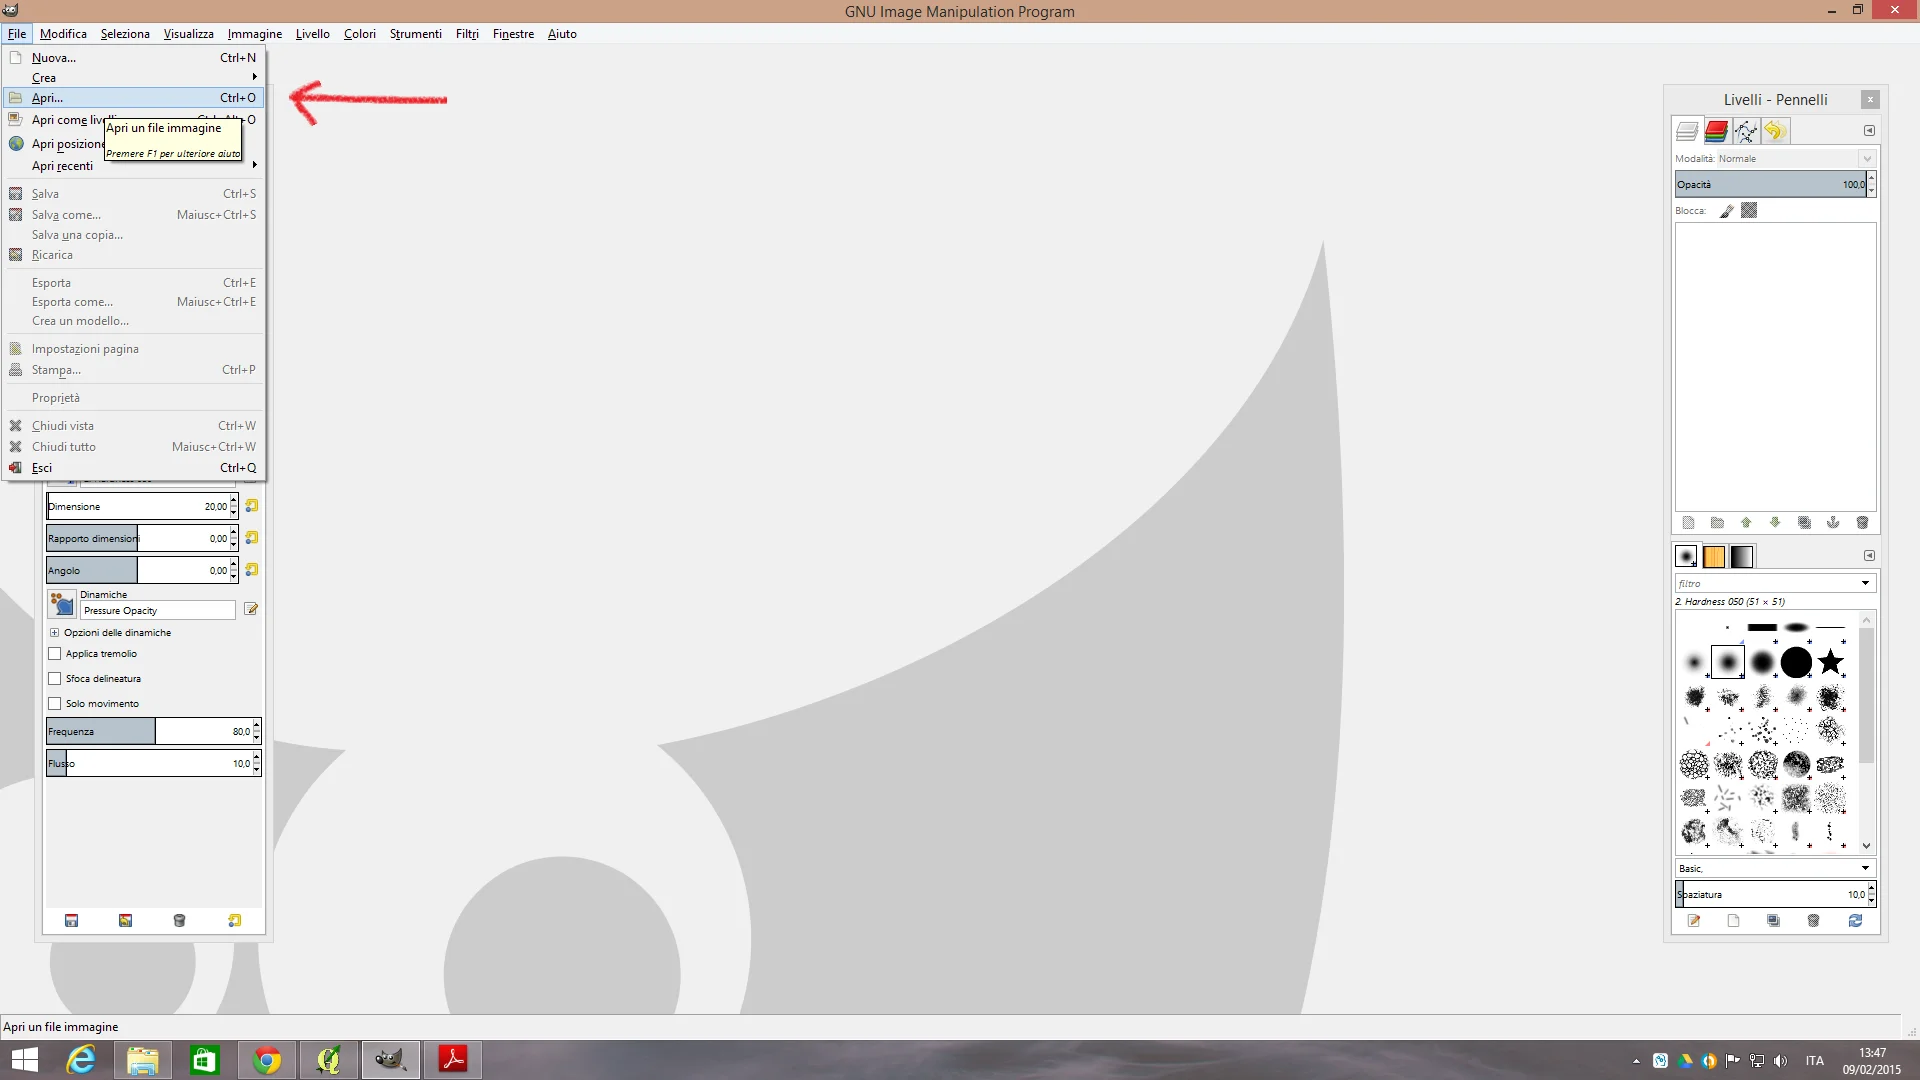Screen dimensions: 1920x1080
Task: Enable Applica tremolio checkbox
Action: [x=55, y=654]
